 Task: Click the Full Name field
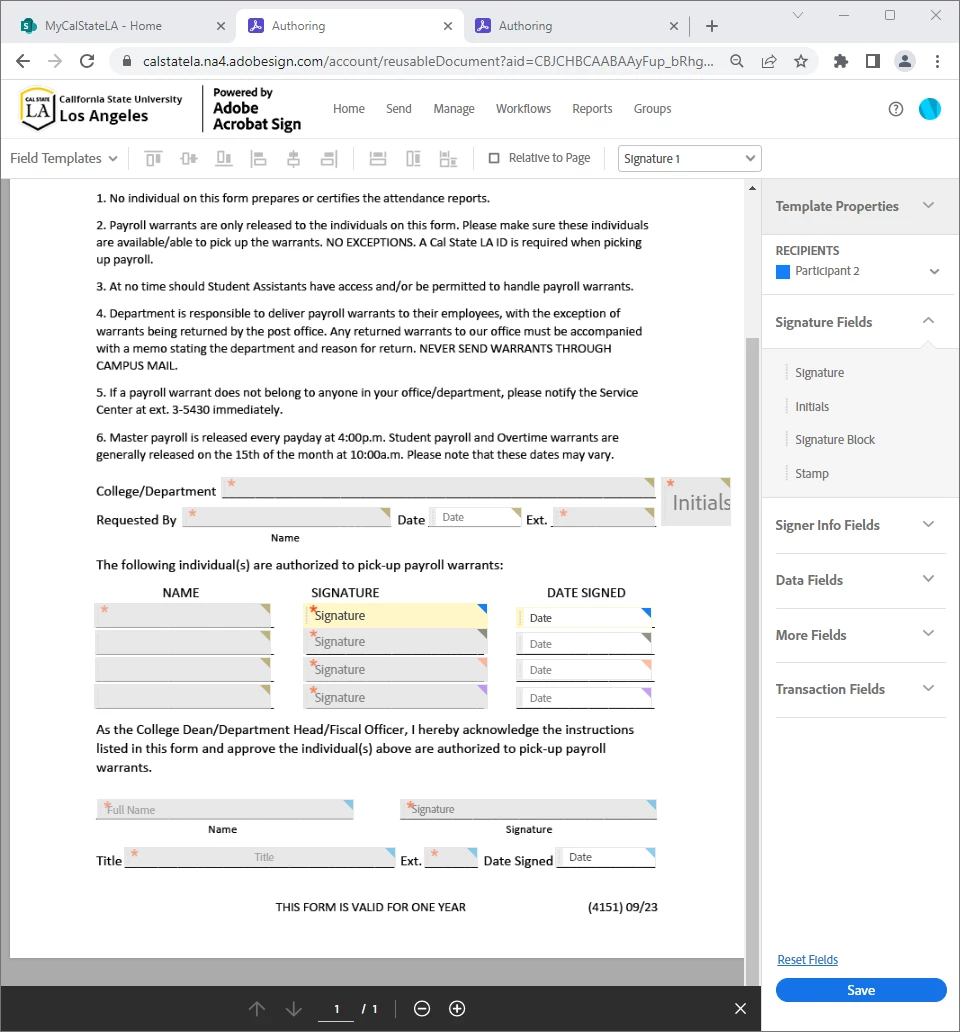click(x=225, y=809)
